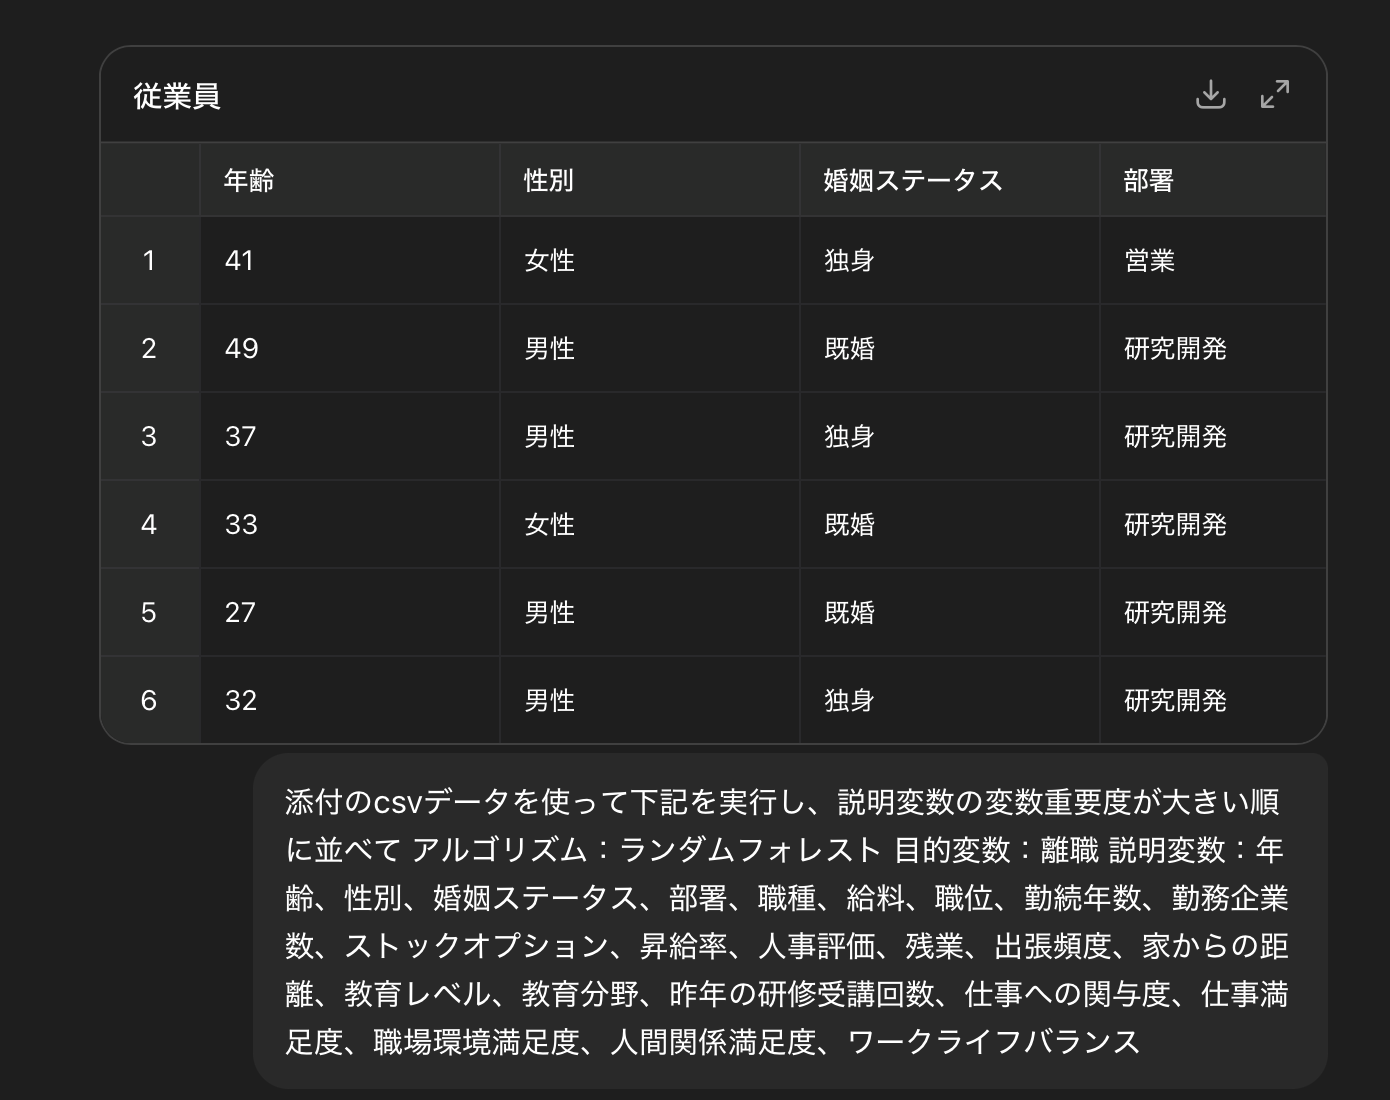This screenshot has height=1100, width=1390.
Task: Select row number 5 in the table
Action: 149,613
